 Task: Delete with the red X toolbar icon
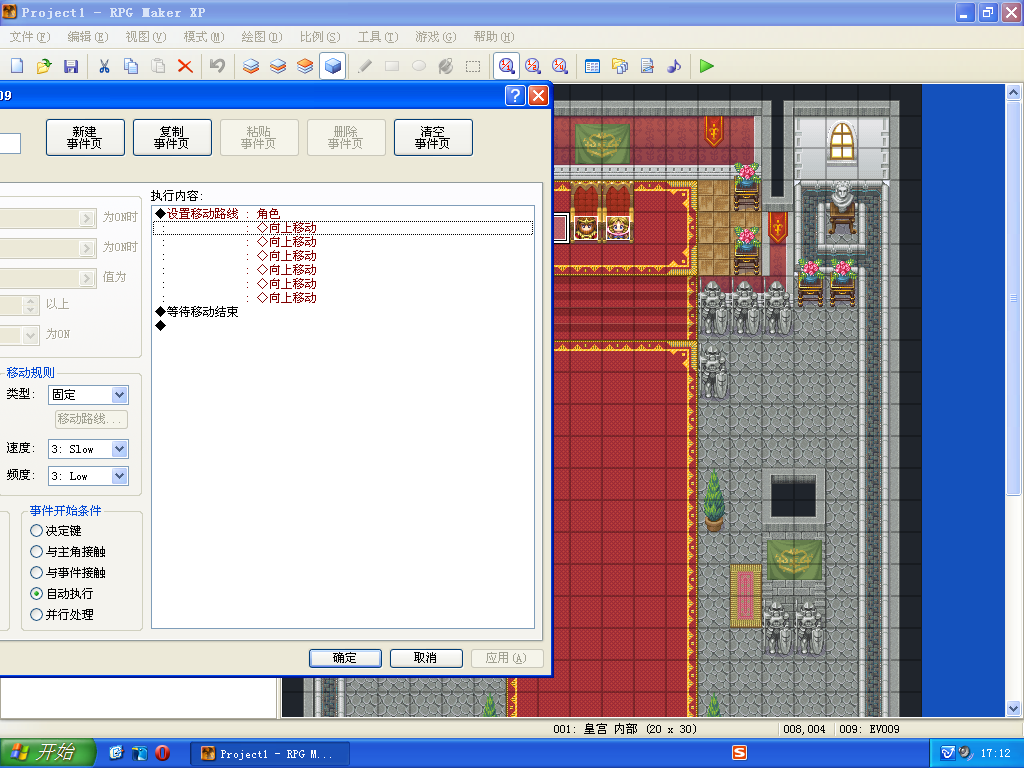(x=185, y=66)
